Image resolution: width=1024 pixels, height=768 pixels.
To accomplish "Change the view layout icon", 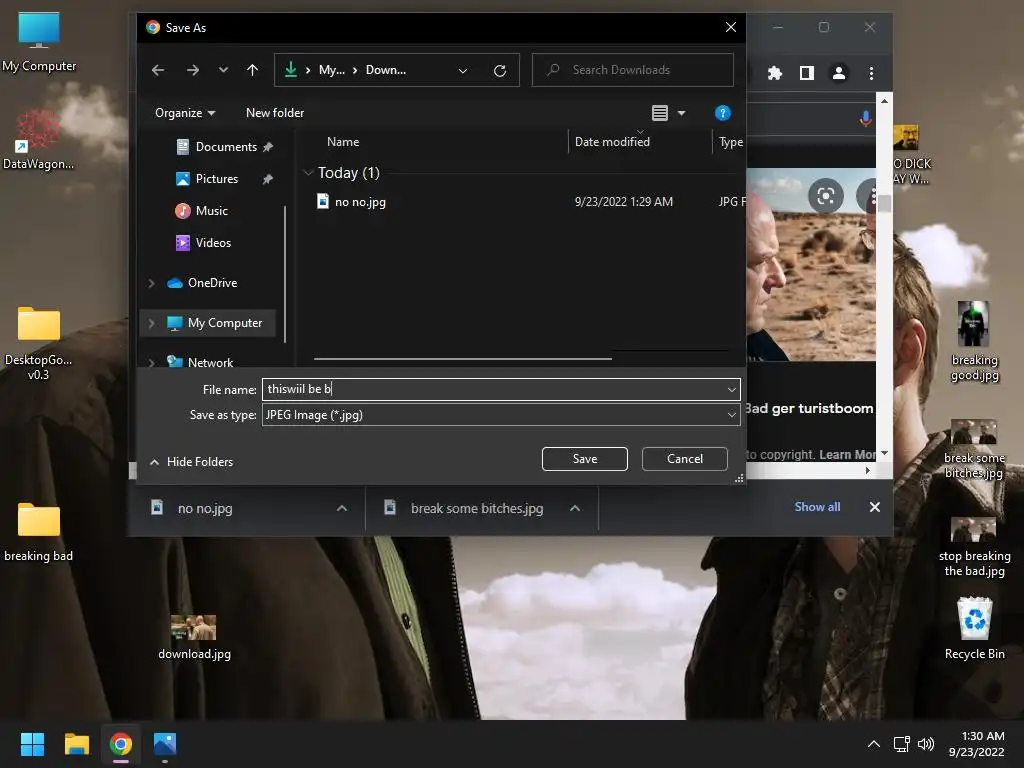I will coord(660,113).
